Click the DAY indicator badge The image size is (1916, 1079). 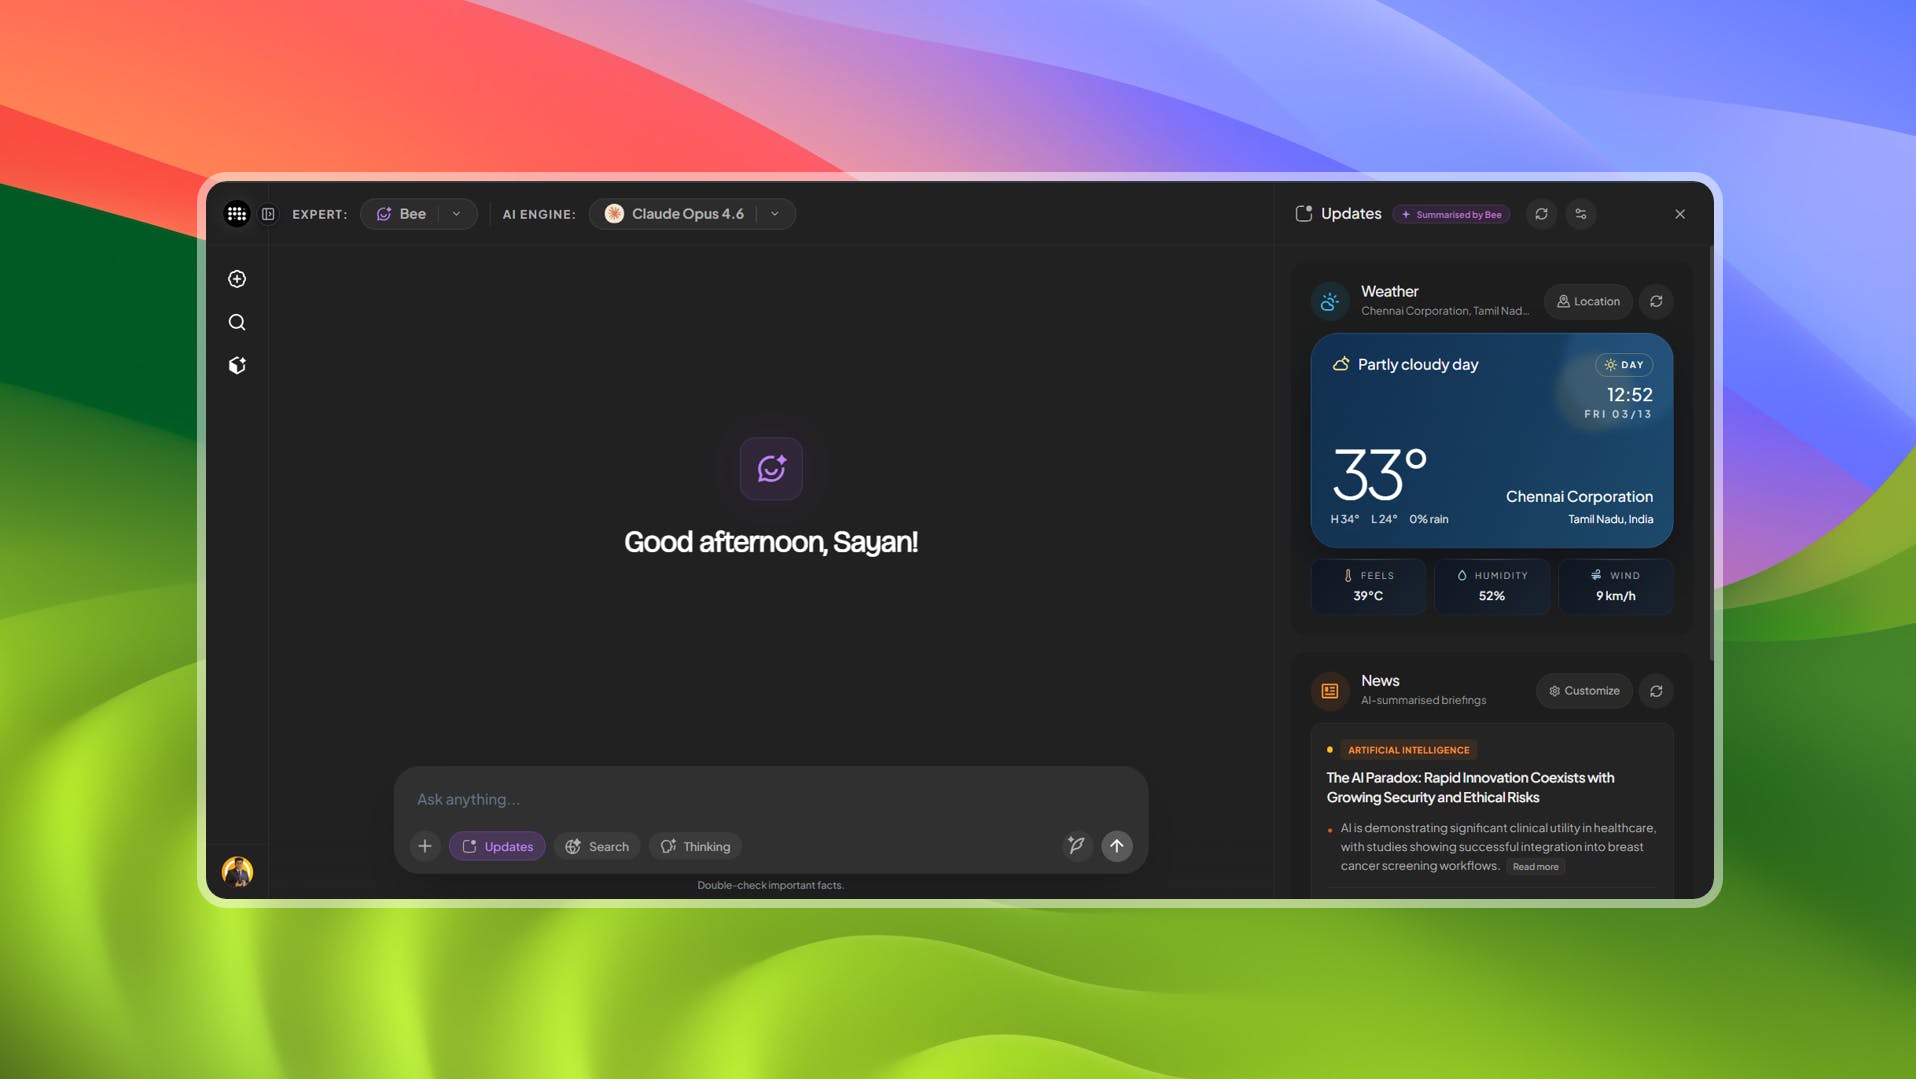tap(1624, 365)
